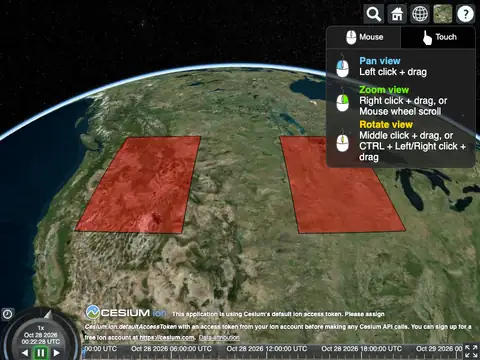The height and width of the screenshot is (360, 480).
Task: Click the '1x' speed label
Action: click(x=41, y=328)
